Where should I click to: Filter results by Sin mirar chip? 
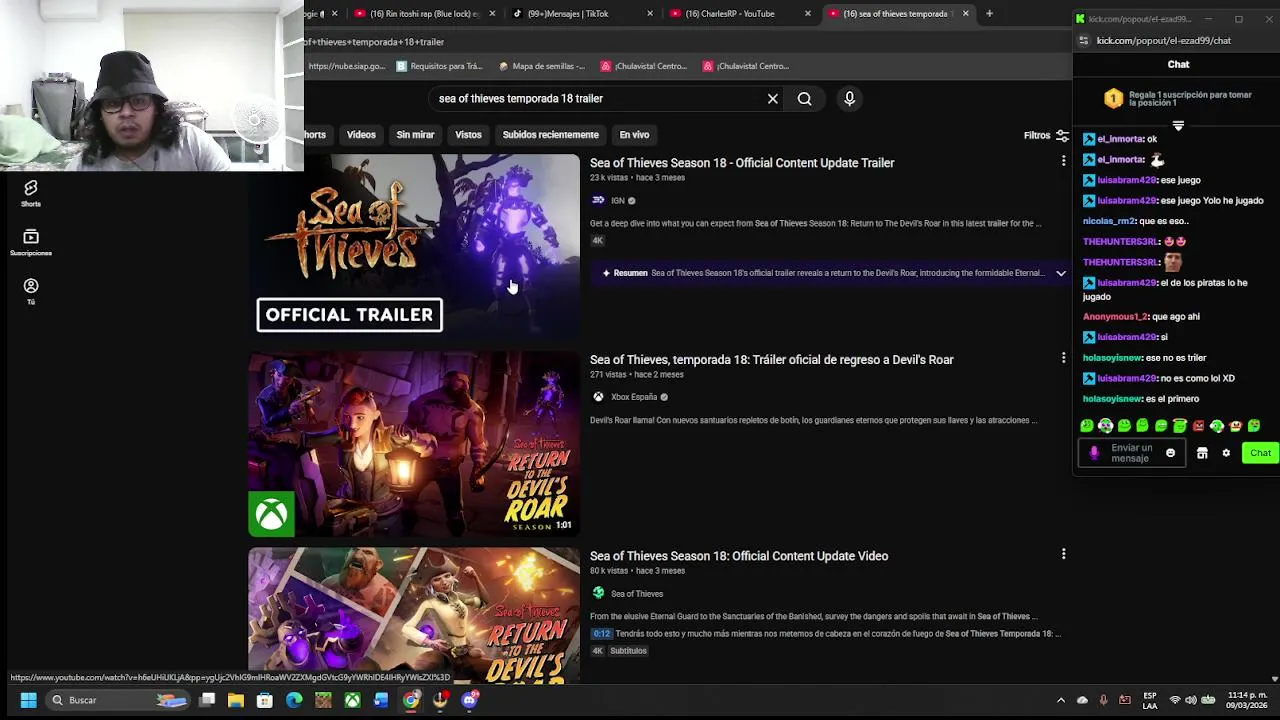(415, 135)
